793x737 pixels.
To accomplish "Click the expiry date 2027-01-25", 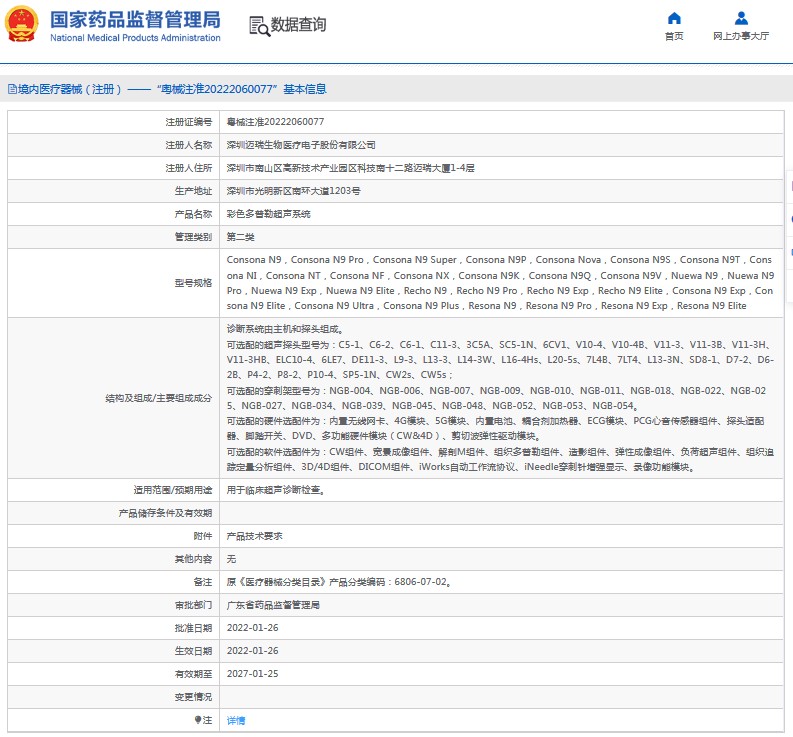I will click(x=252, y=674).
